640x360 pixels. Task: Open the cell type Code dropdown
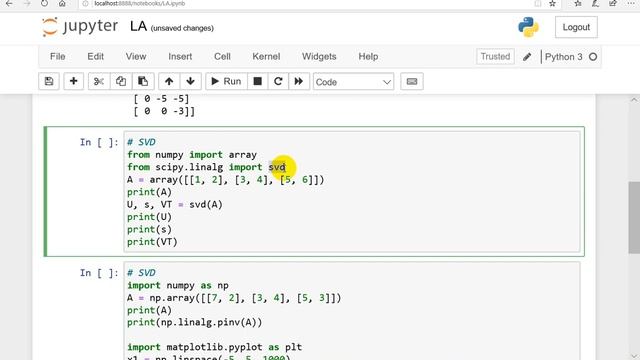tap(353, 82)
